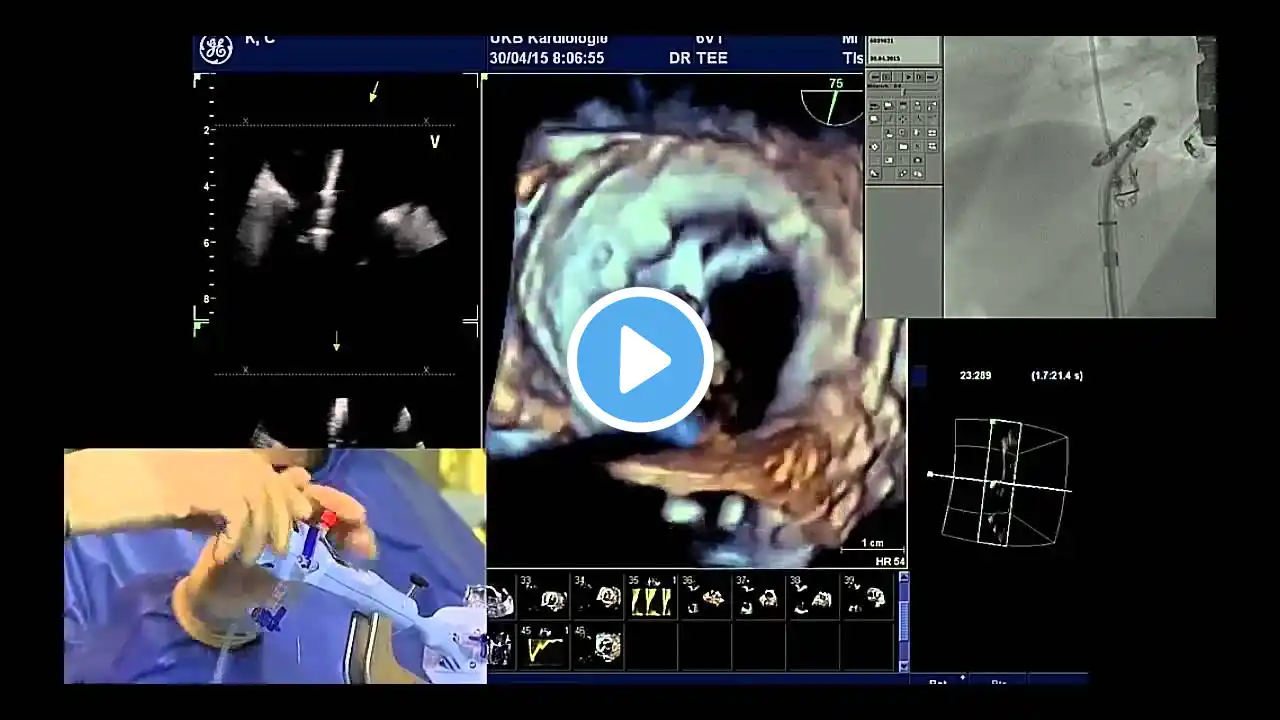The width and height of the screenshot is (1280, 720).
Task: Click the first button in the fluoroscopy playback bar
Action: click(874, 76)
